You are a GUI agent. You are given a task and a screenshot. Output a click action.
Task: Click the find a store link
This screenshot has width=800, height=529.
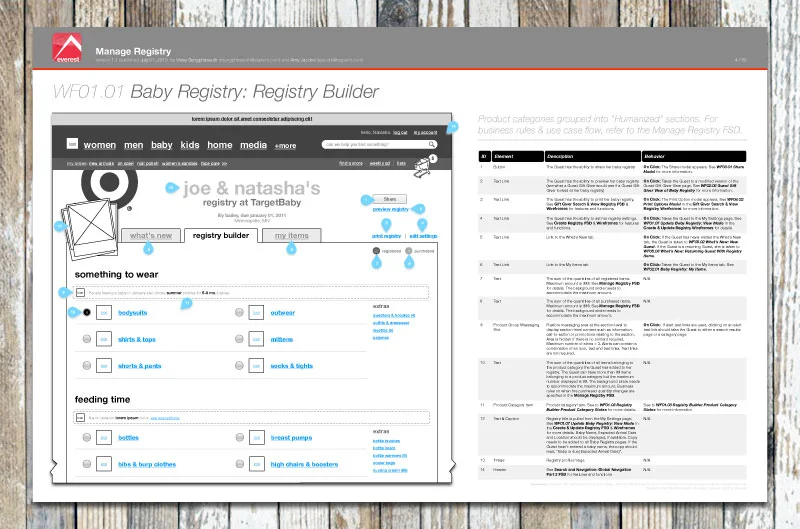click(x=351, y=163)
